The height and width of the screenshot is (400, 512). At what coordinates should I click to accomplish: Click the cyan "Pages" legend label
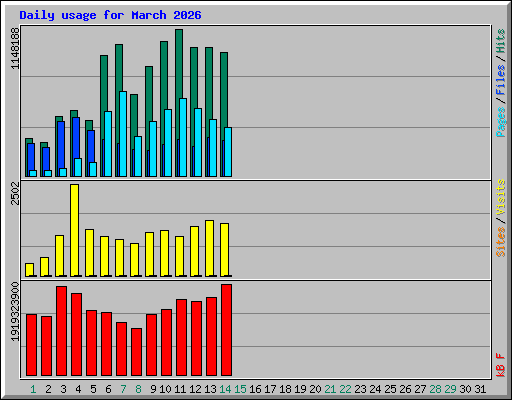(500, 122)
